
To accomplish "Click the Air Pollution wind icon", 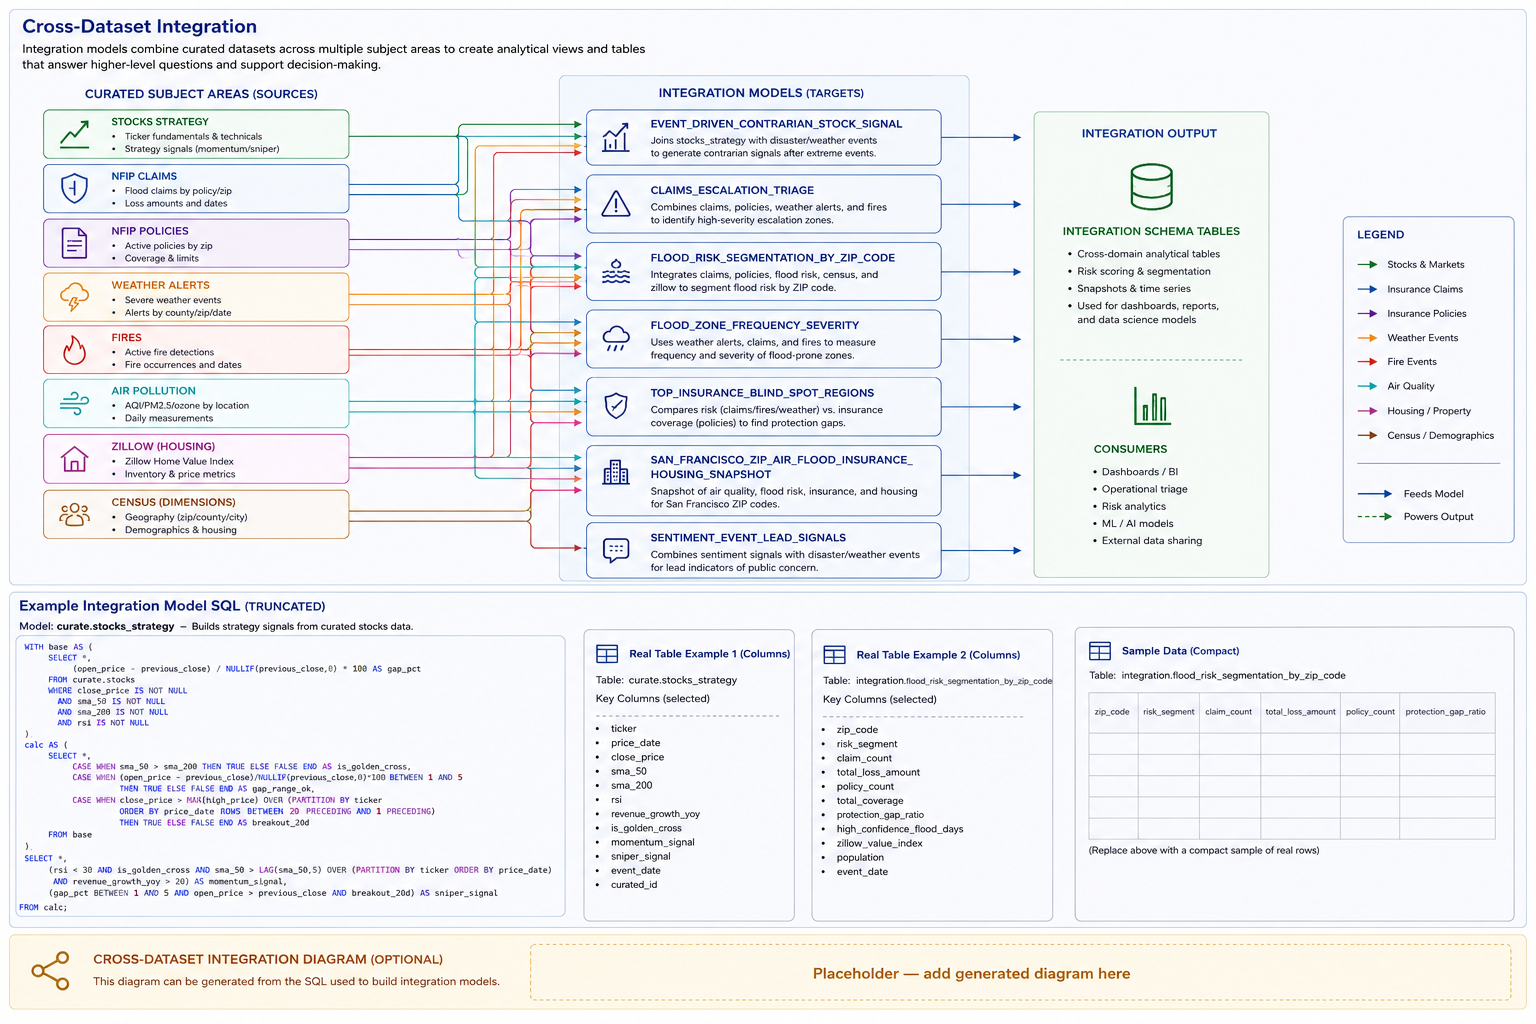I will [x=74, y=403].
